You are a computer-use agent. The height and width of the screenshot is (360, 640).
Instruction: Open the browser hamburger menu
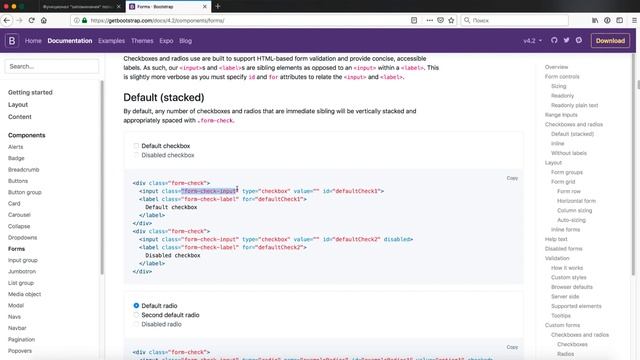click(634, 20)
